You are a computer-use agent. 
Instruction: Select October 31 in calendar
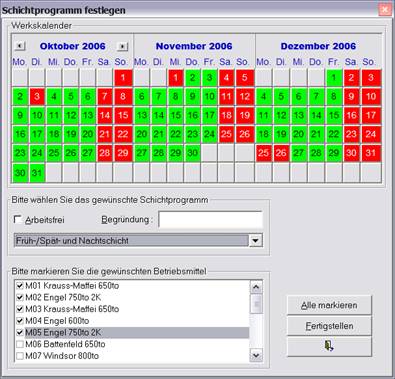point(37,172)
